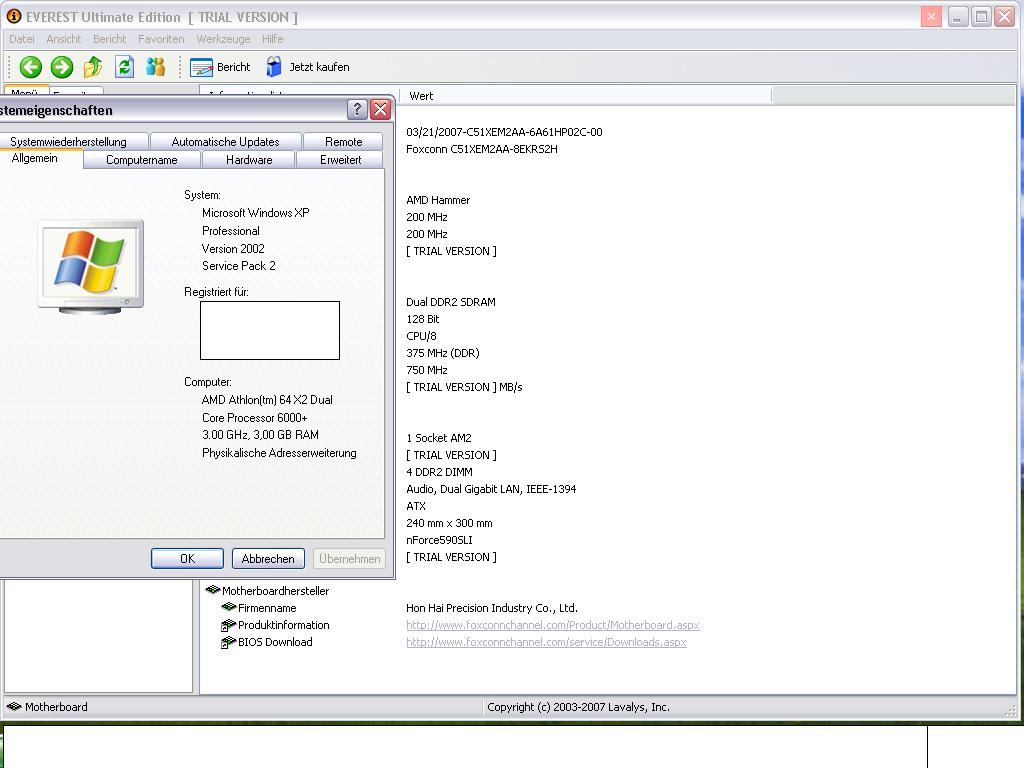
Task: Open the Remote tab
Action: 344,142
